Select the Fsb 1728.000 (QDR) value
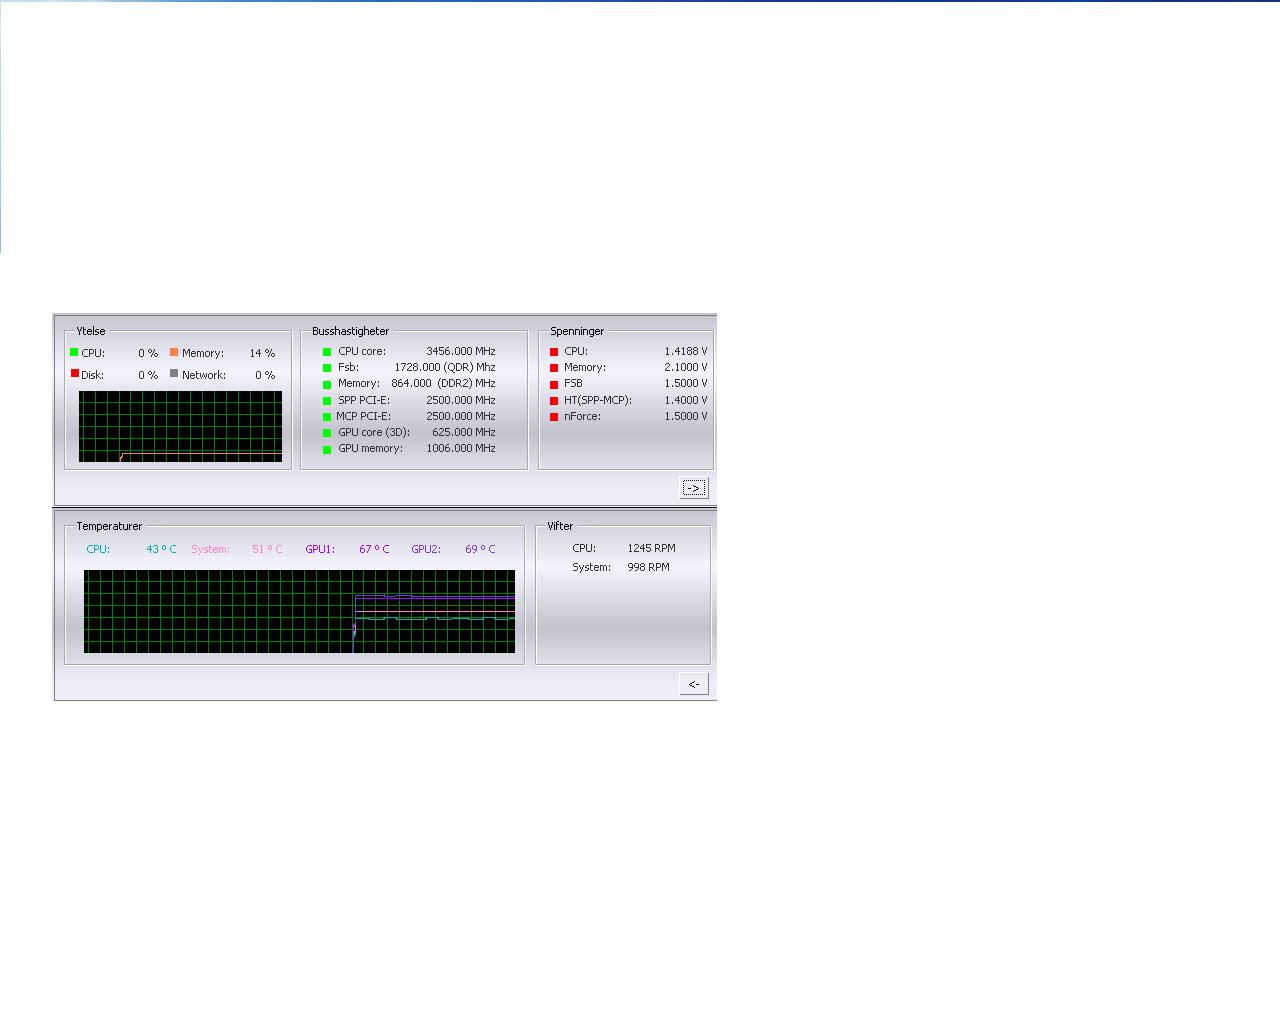The width and height of the screenshot is (1280, 1024). coord(445,367)
